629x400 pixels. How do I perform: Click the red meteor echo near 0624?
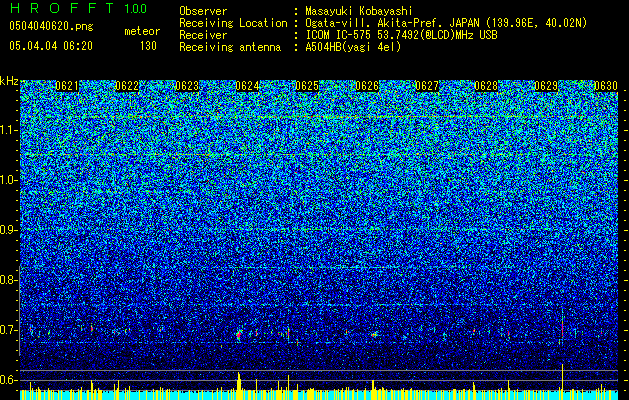pyautogui.click(x=239, y=335)
